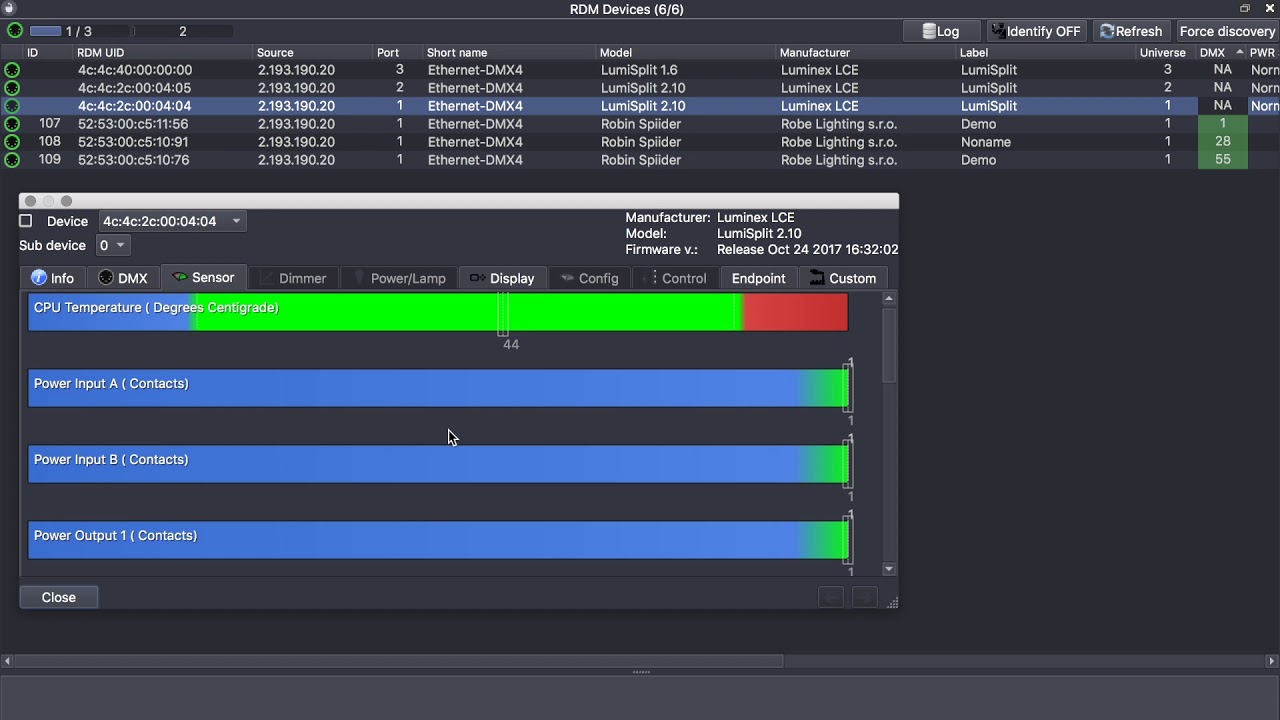Select device row 4c:4c:40:00:00:00
Viewport: 1280px width, 720px height.
point(640,70)
